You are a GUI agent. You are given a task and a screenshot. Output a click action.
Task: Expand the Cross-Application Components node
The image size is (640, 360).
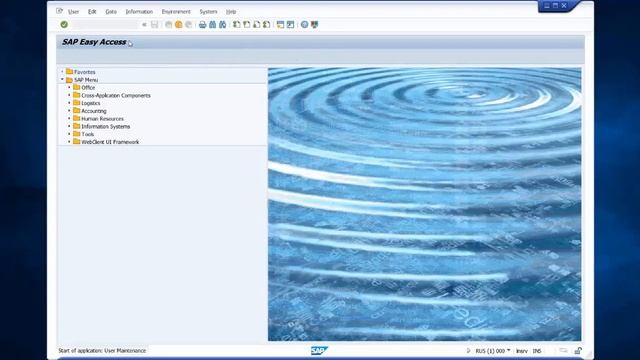click(69, 95)
